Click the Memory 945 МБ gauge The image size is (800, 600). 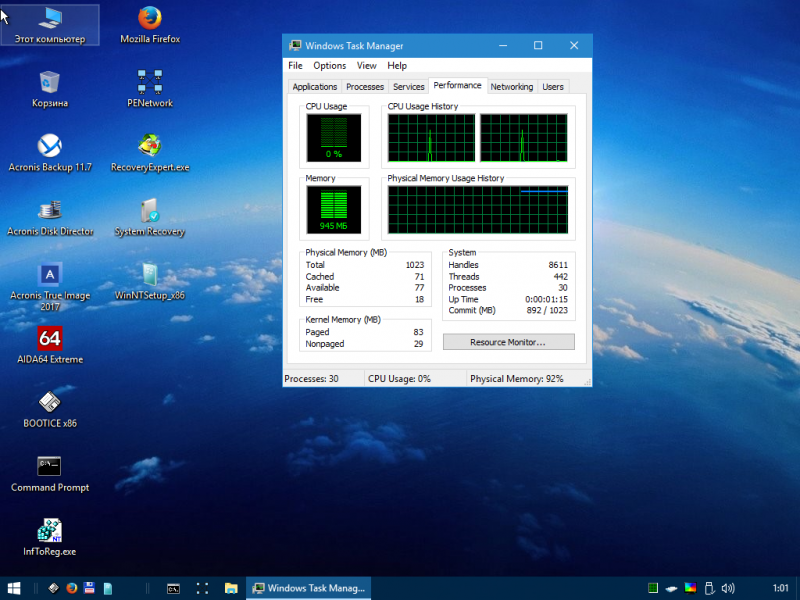coord(334,210)
